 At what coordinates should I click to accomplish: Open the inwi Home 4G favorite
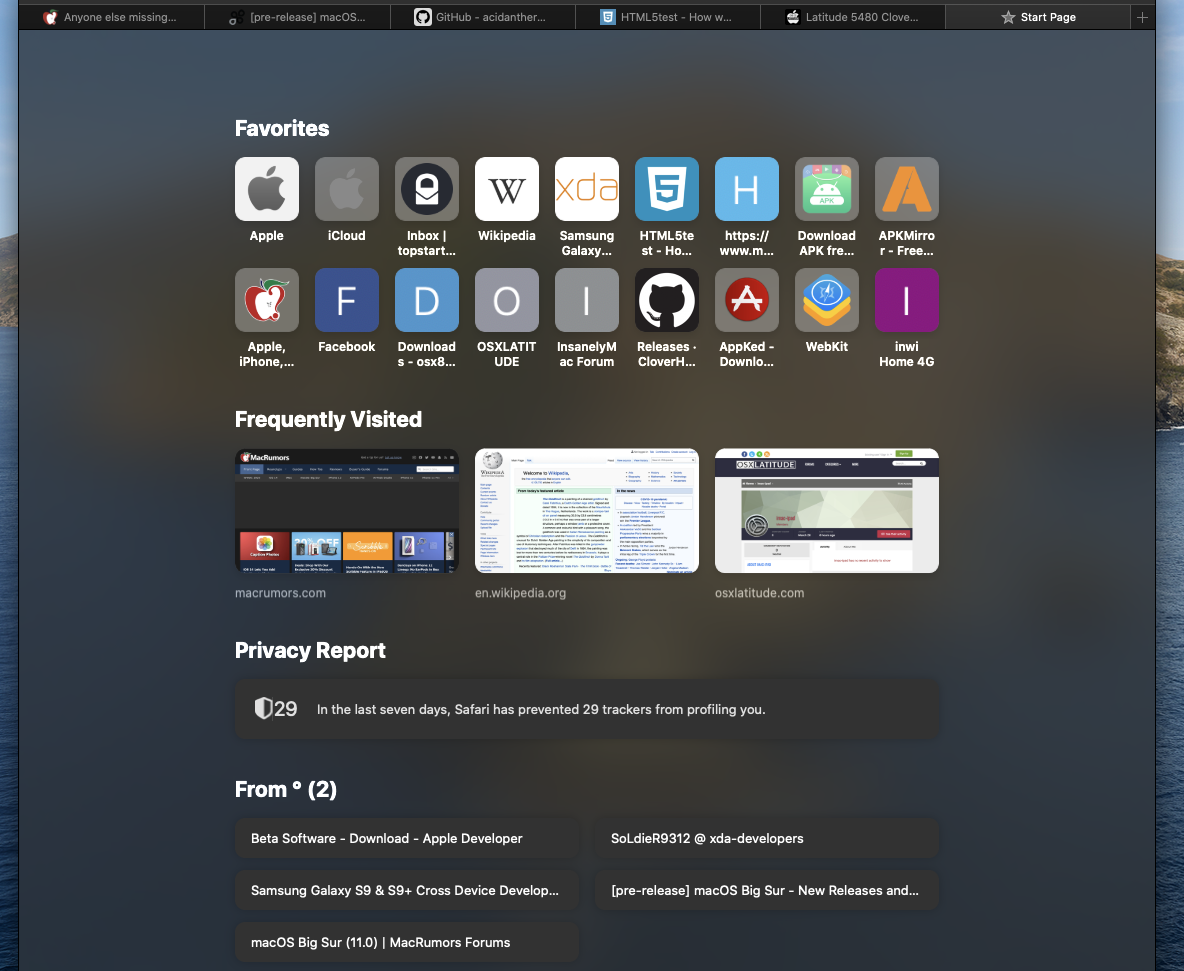pos(907,300)
